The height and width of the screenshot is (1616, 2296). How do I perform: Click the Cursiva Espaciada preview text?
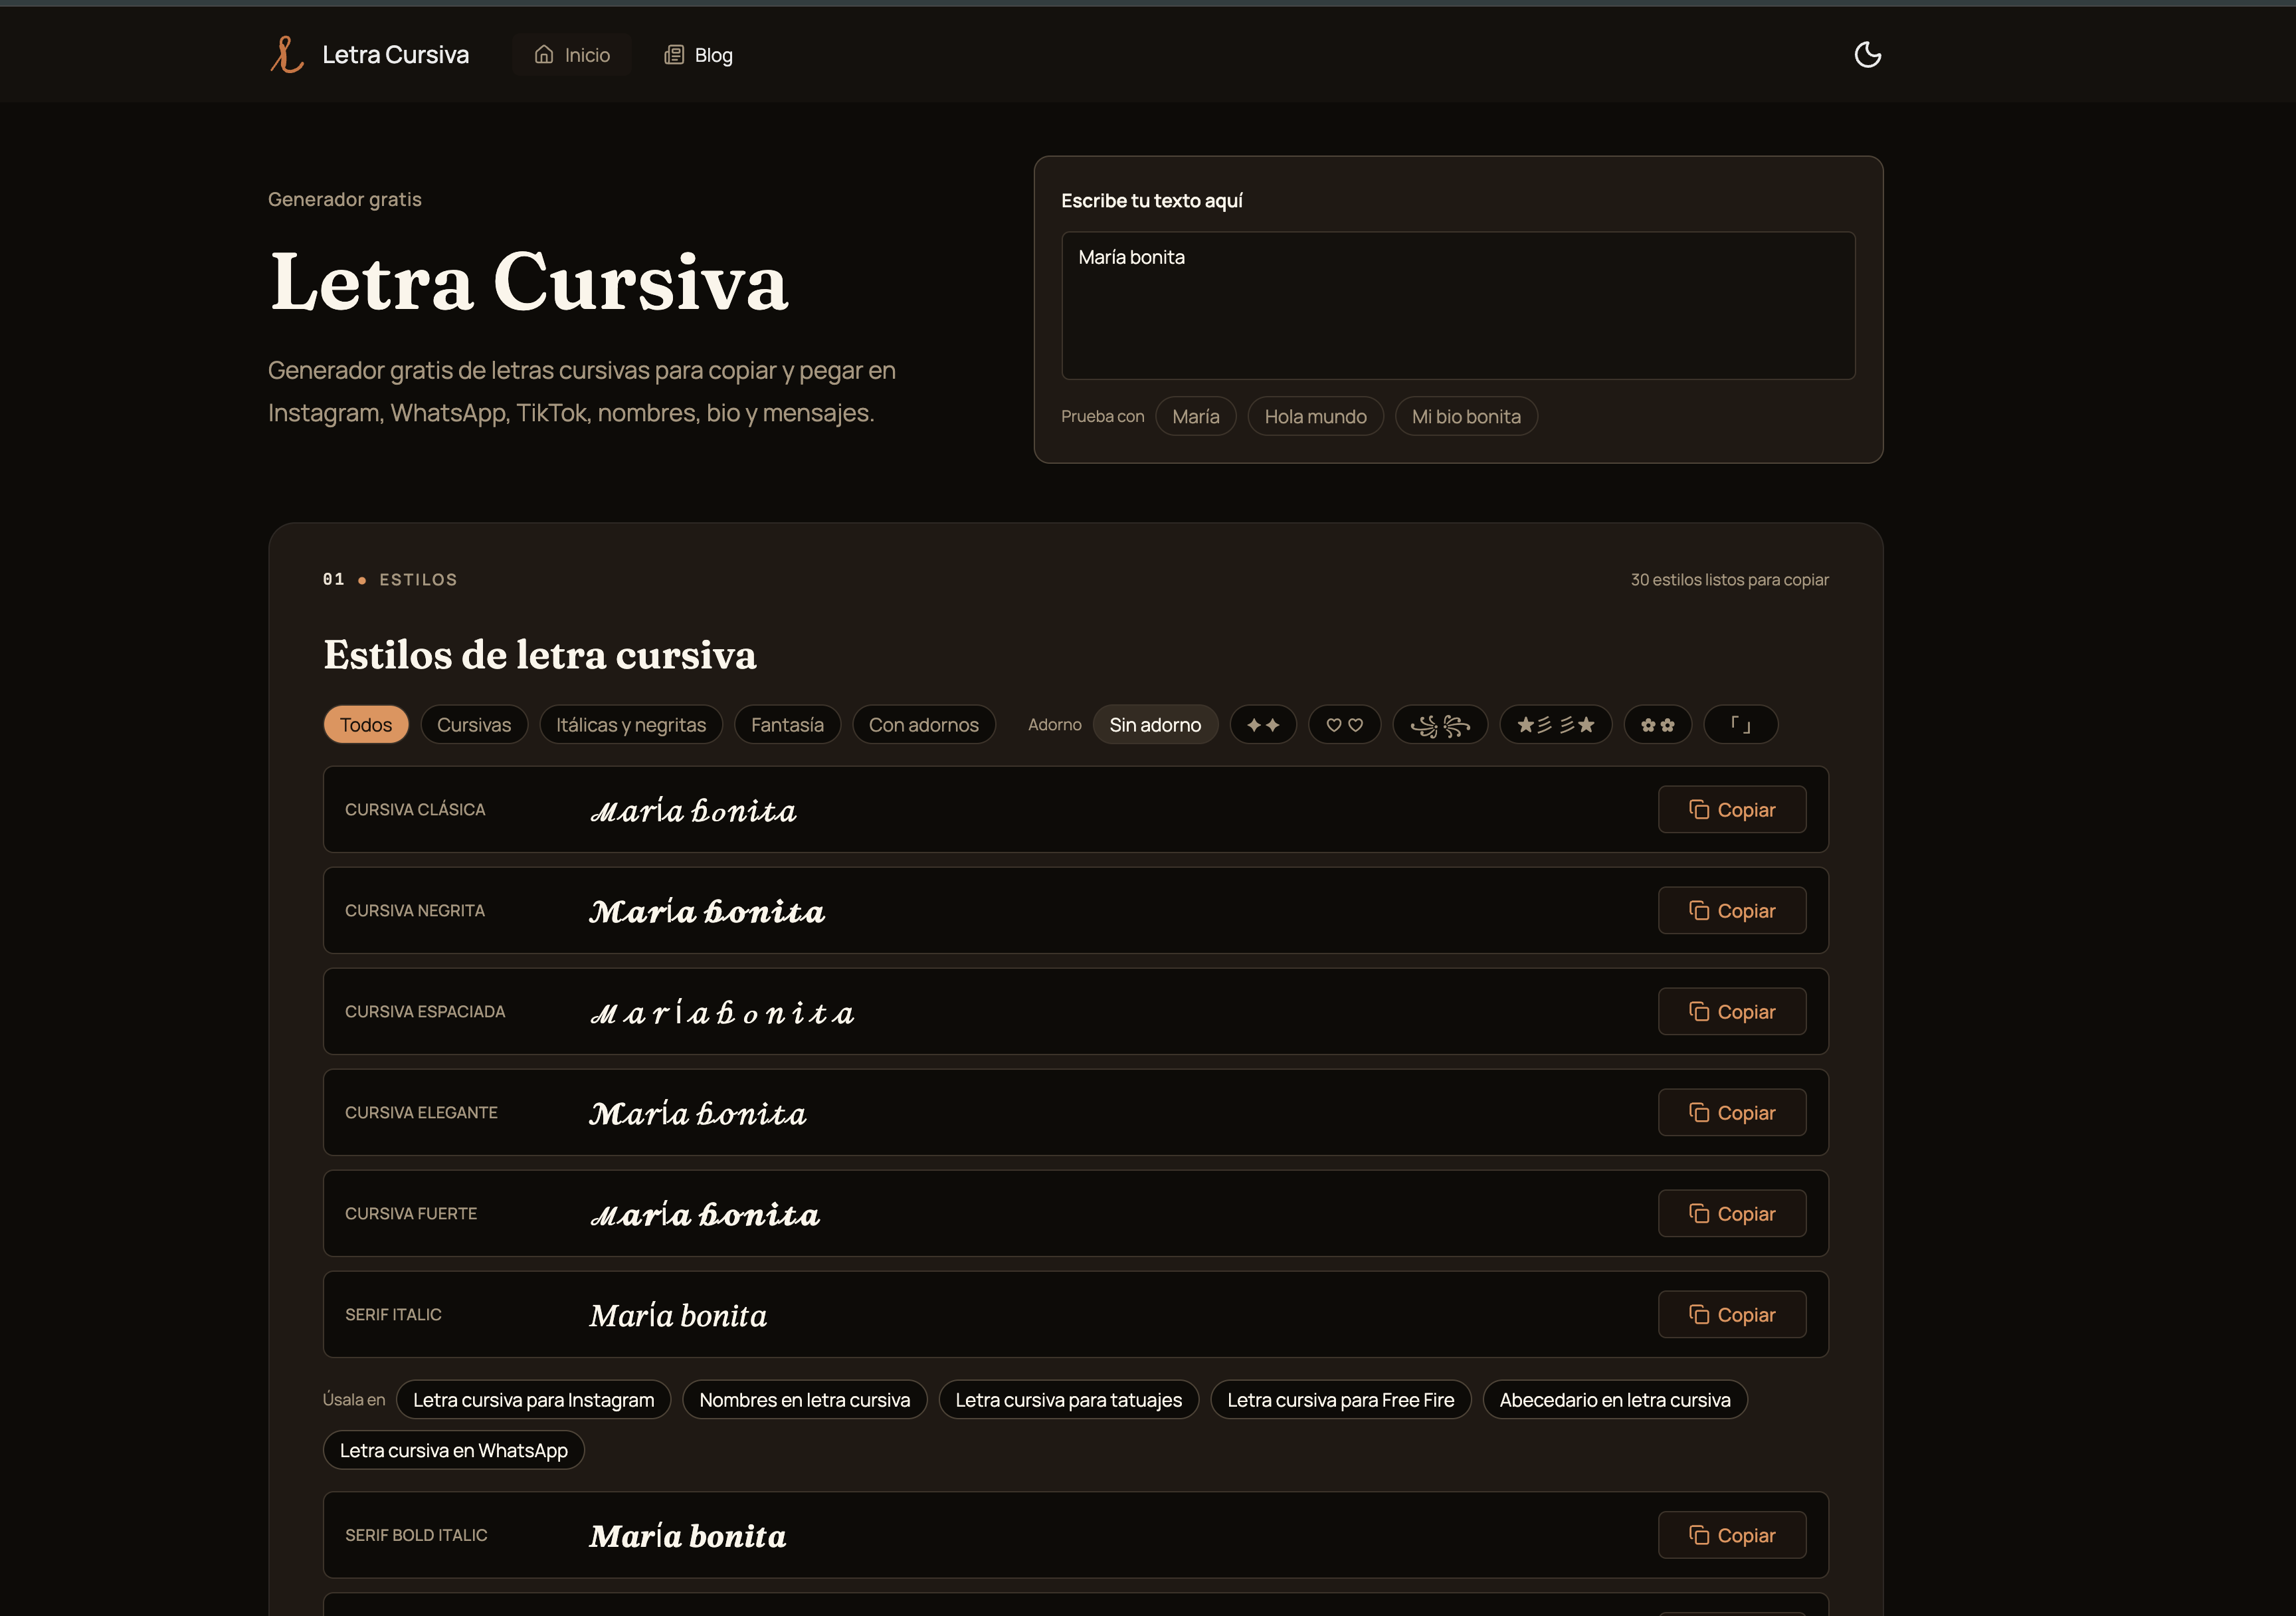pyautogui.click(x=722, y=1012)
